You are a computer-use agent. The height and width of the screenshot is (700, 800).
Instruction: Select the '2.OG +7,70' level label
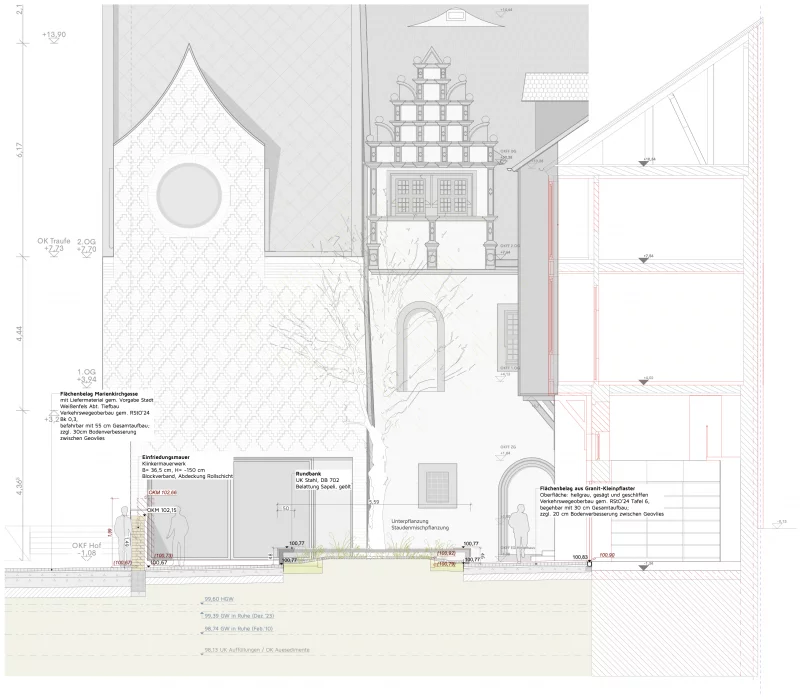pyautogui.click(x=86, y=246)
